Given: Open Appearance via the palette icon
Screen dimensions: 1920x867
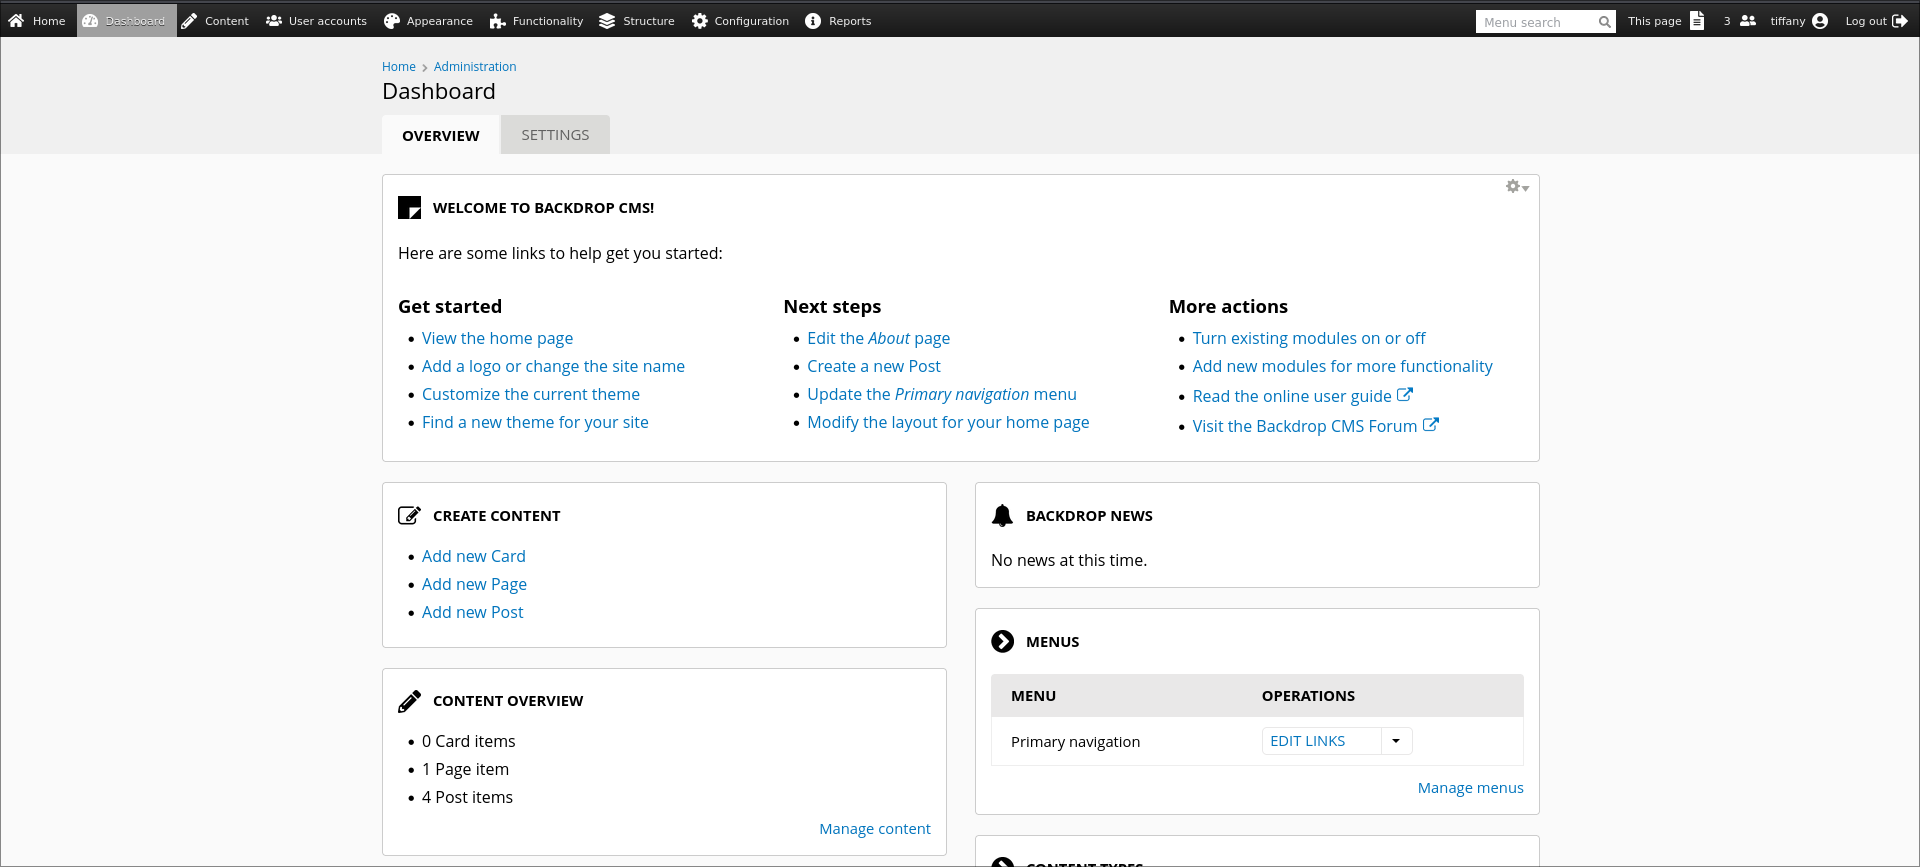Looking at the screenshot, I should [392, 21].
